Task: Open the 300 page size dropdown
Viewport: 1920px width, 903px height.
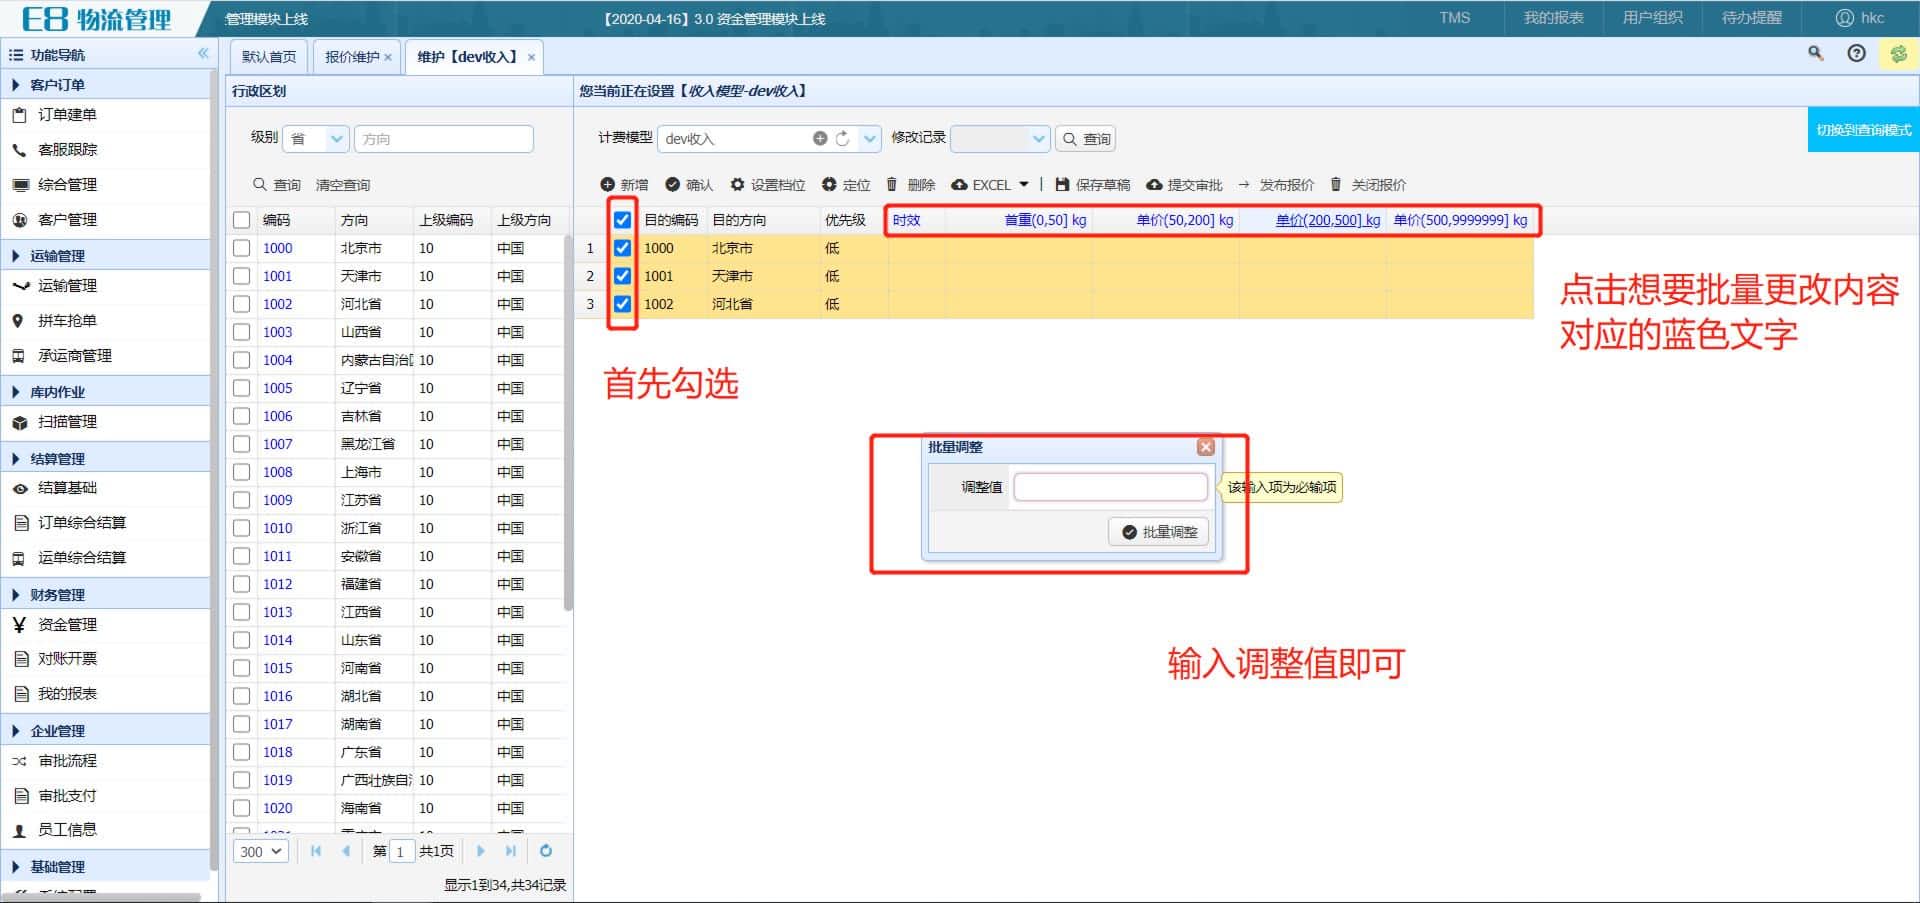Action: [261, 851]
